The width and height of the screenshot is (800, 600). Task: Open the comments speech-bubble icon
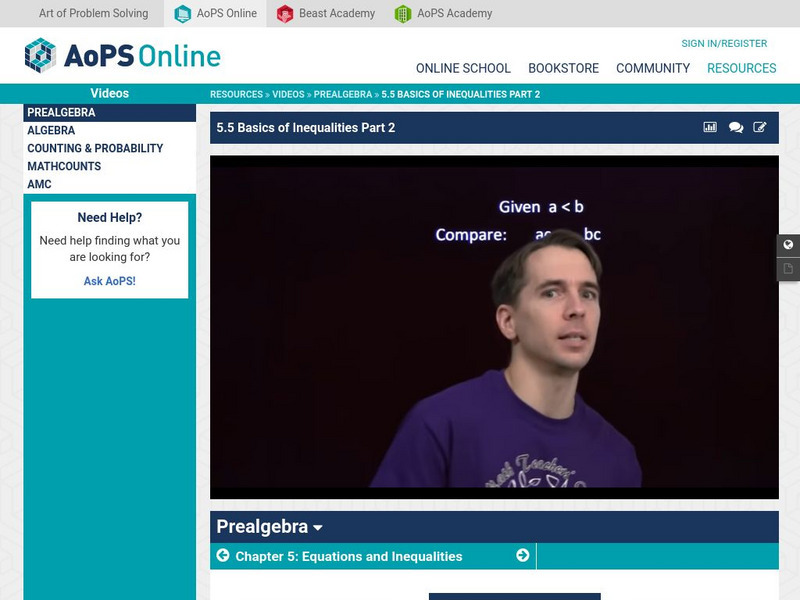click(736, 128)
